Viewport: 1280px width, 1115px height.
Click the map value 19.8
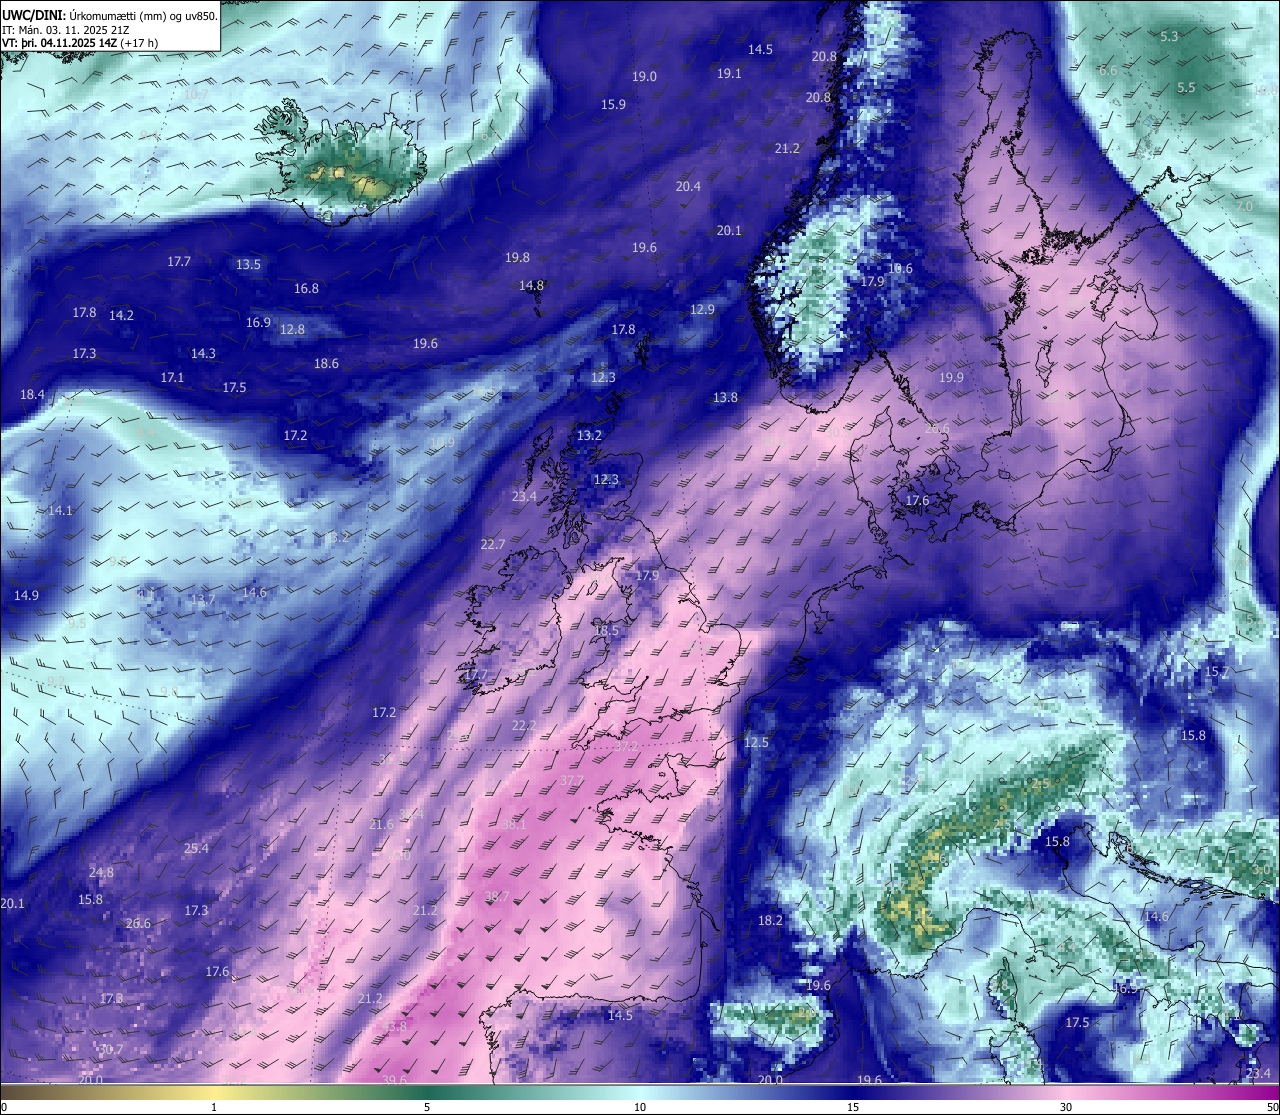tap(517, 258)
